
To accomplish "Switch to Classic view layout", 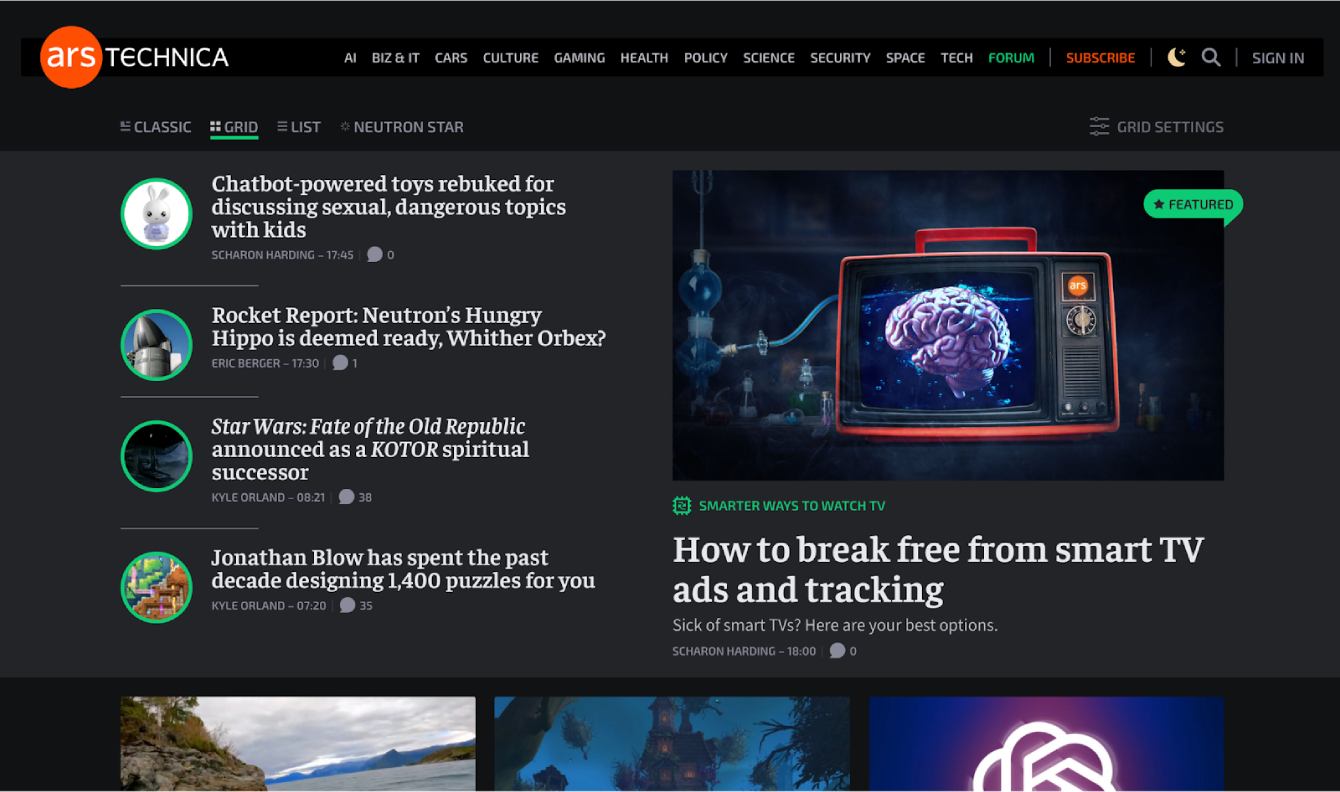I will [x=155, y=127].
